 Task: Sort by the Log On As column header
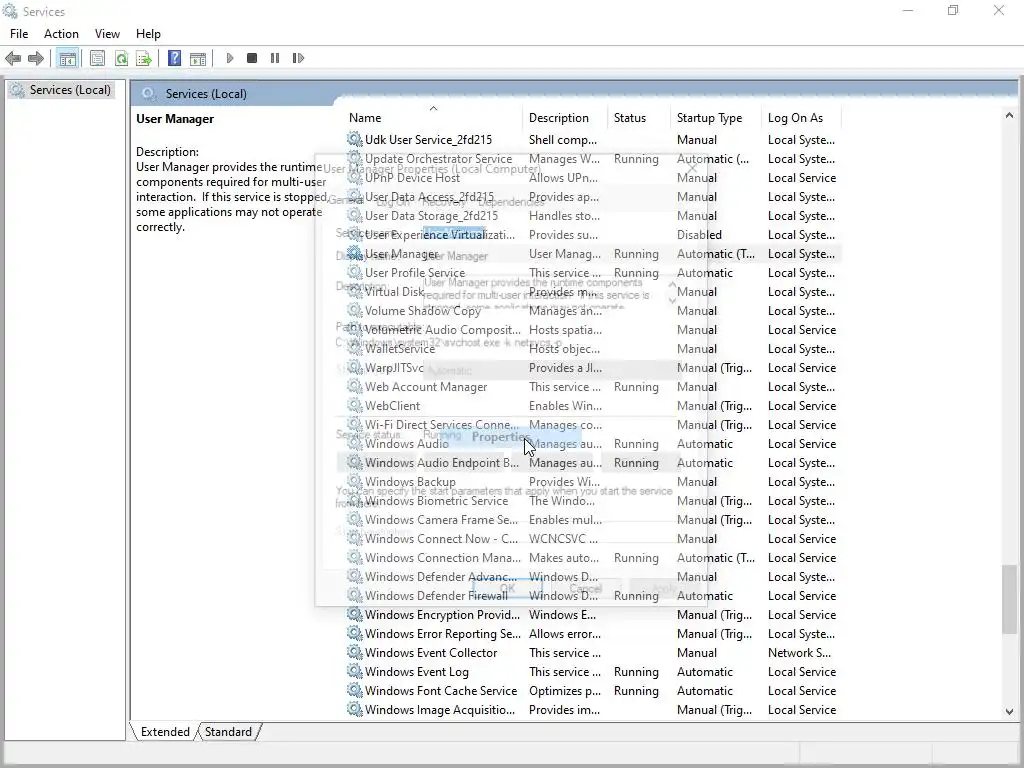click(801, 118)
